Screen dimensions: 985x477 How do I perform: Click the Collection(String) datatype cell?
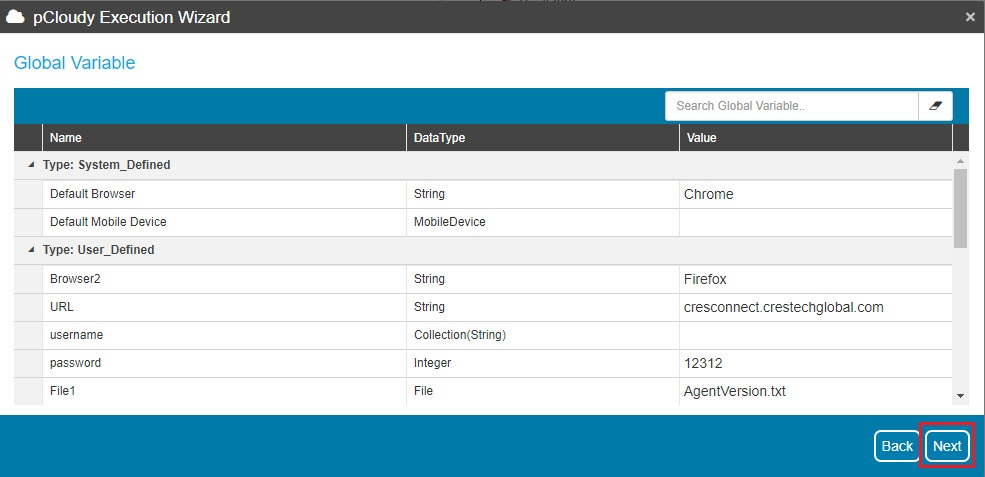coord(543,336)
